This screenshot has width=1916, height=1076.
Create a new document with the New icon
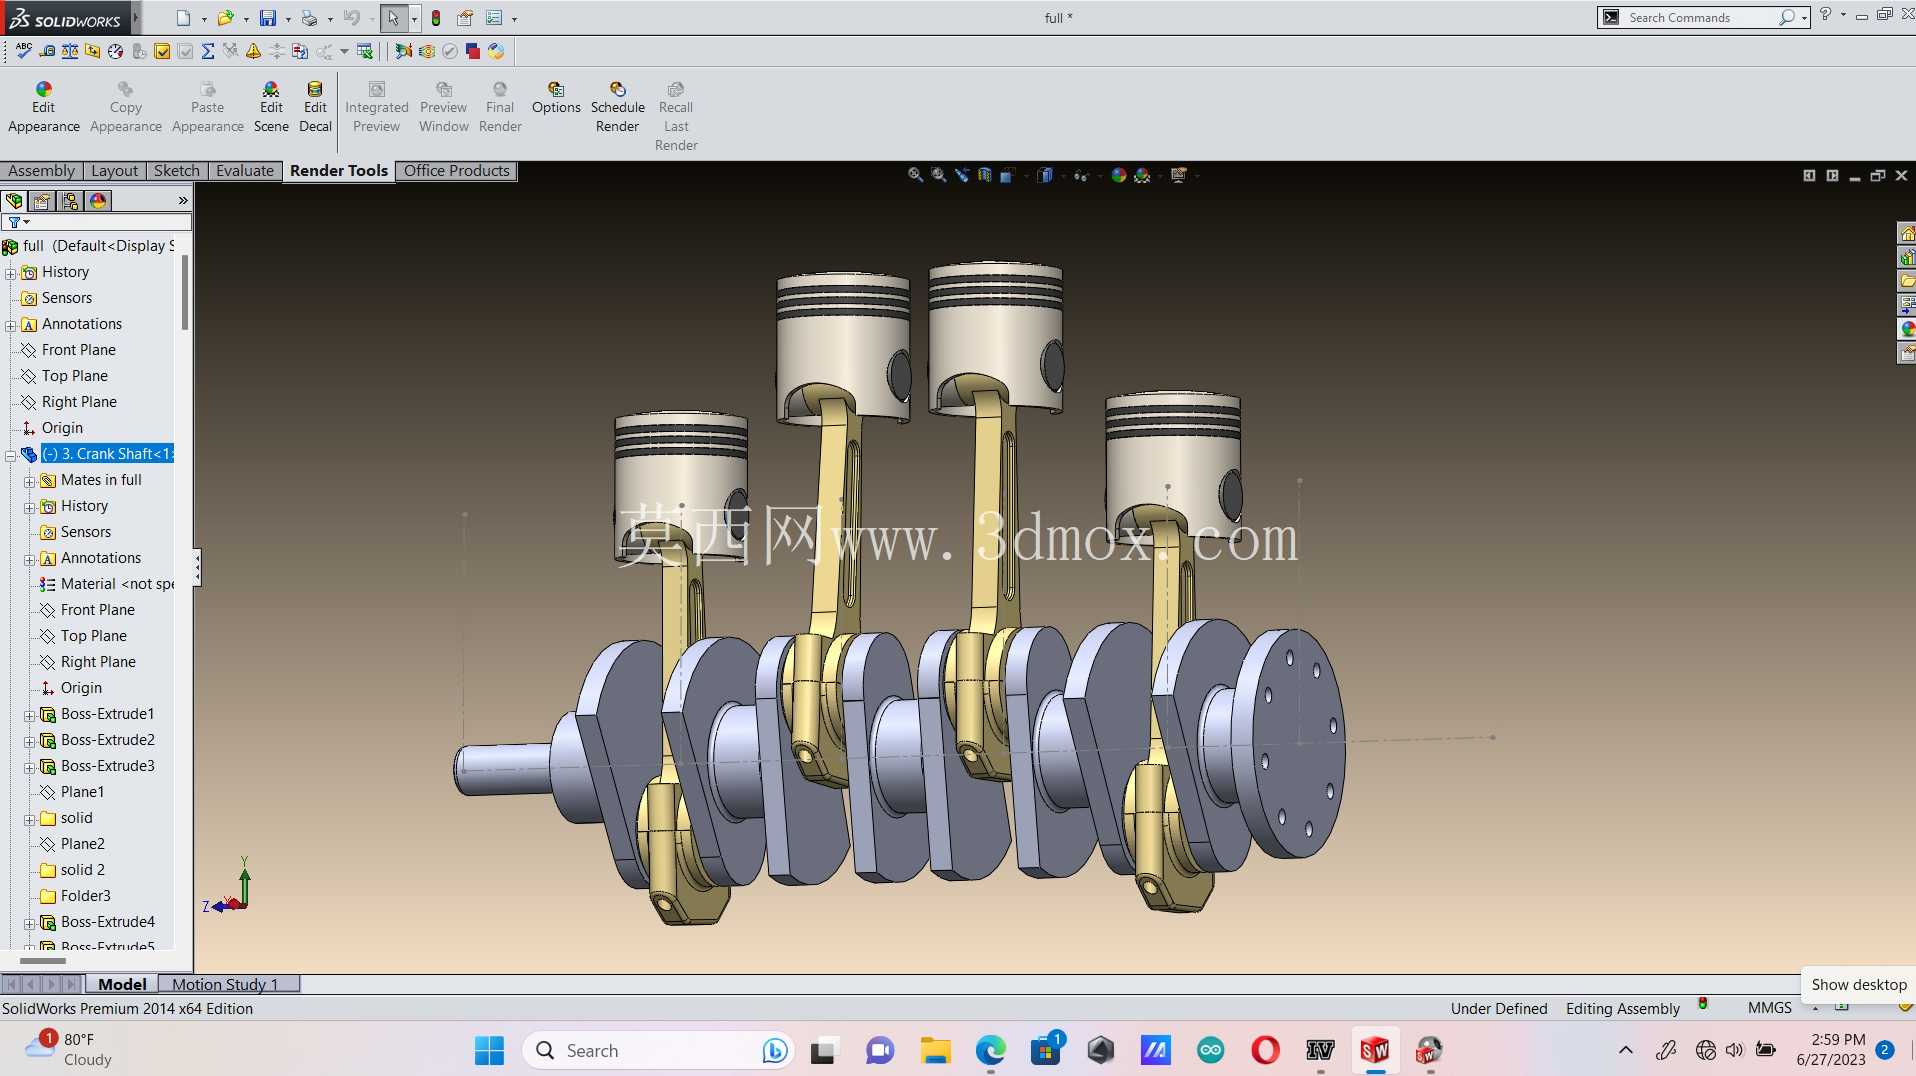click(x=183, y=18)
